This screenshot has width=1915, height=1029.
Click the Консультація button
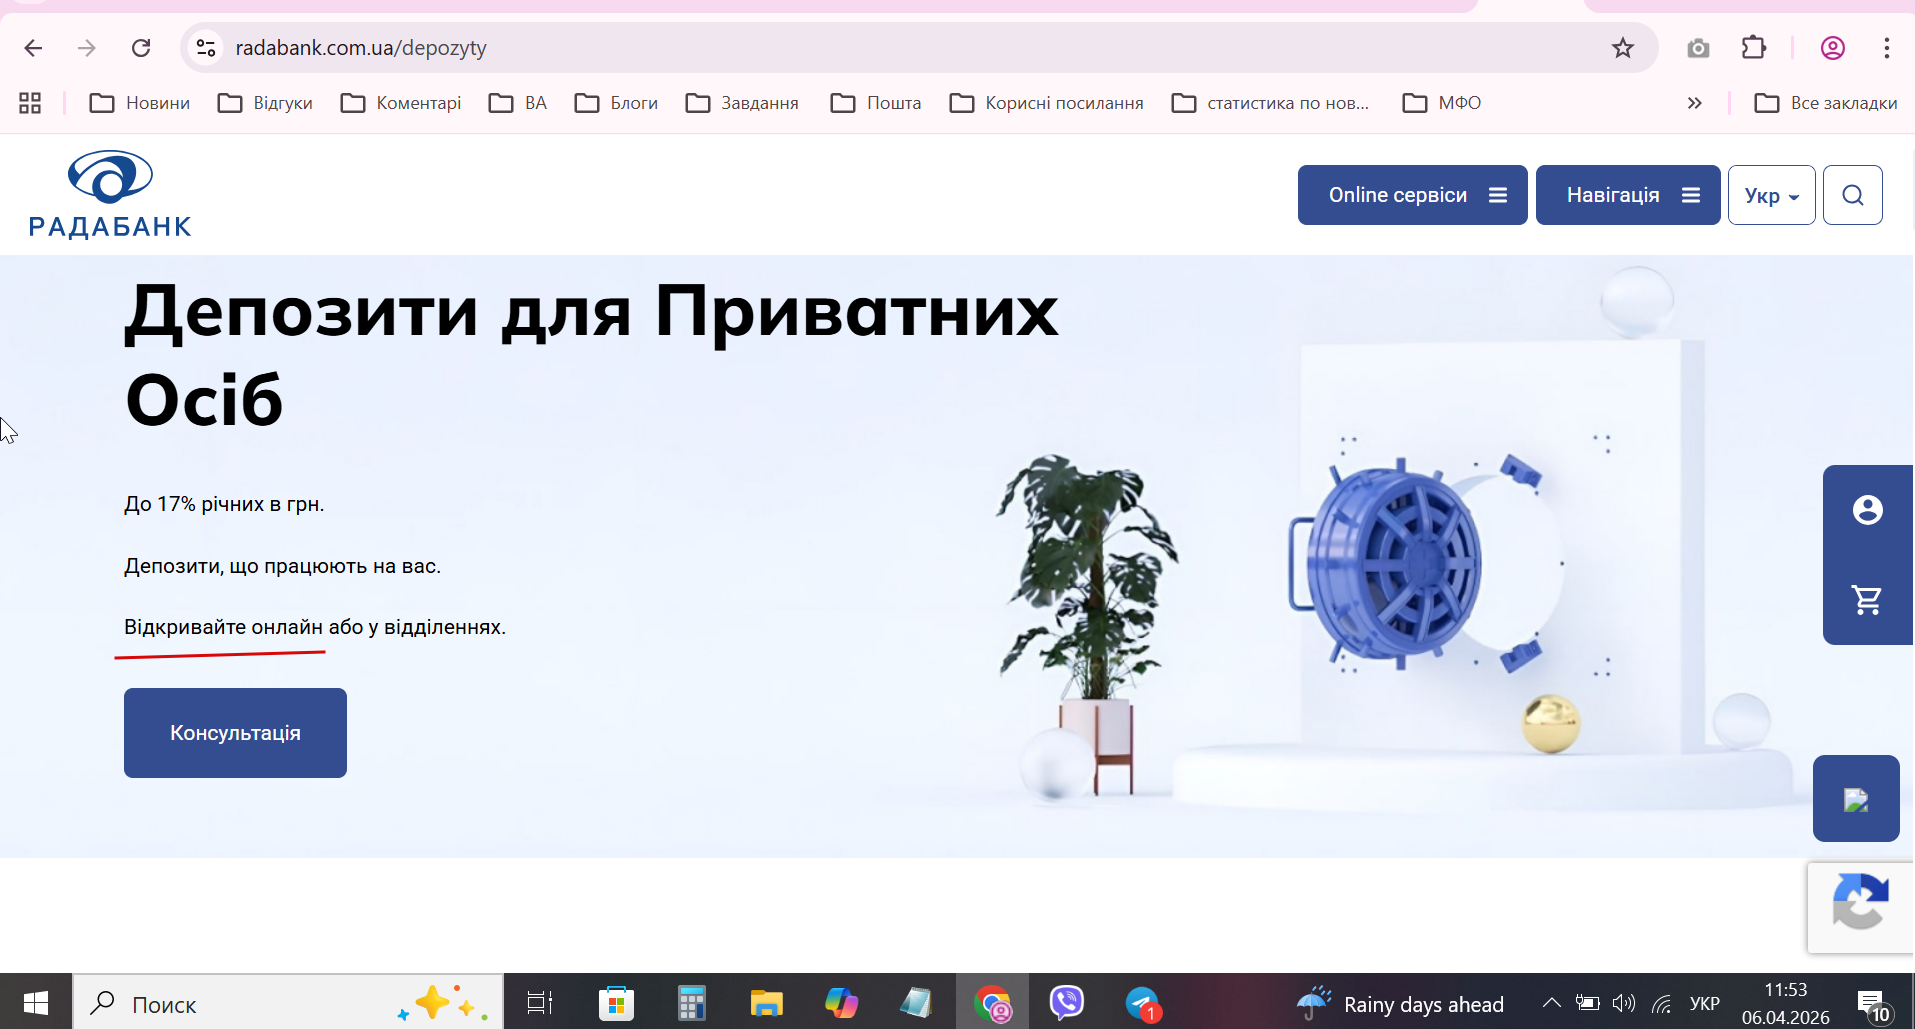(235, 733)
